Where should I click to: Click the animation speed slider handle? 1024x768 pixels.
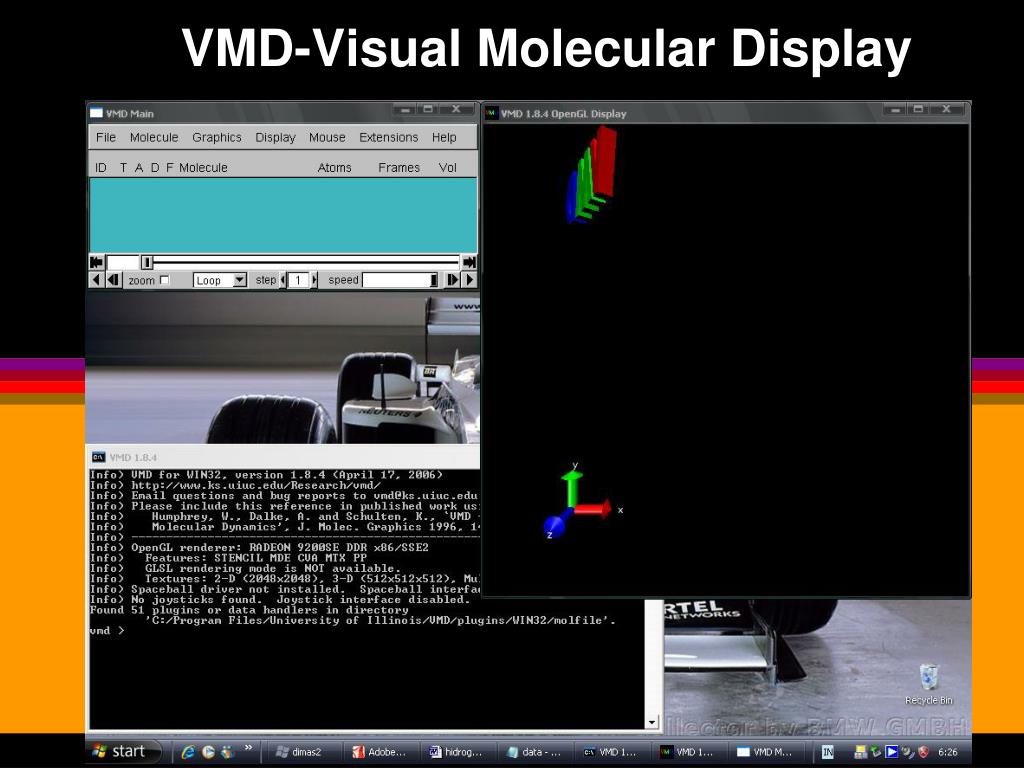pyautogui.click(x=434, y=280)
